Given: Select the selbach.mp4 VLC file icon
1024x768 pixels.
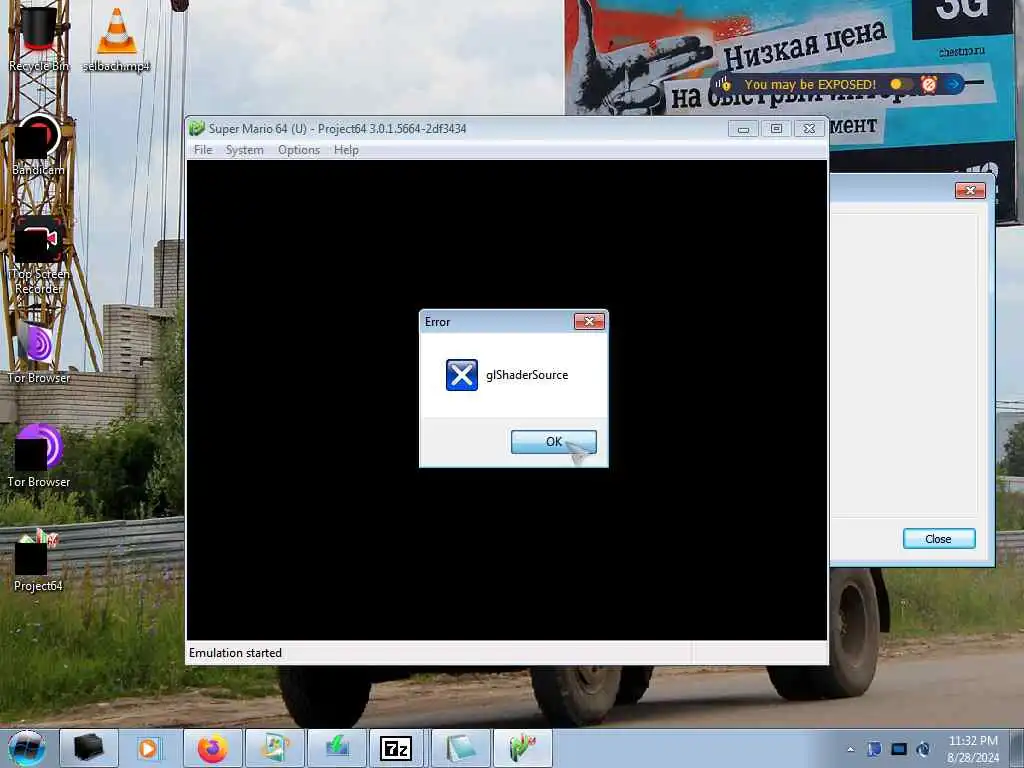Looking at the screenshot, I should (x=116, y=38).
